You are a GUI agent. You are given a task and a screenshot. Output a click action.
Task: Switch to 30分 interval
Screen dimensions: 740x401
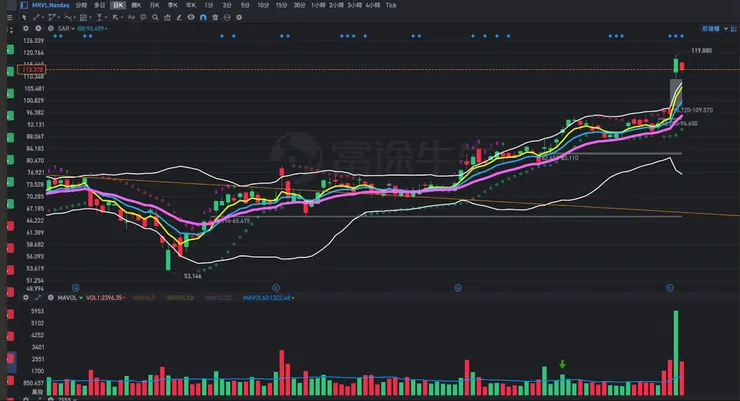[x=299, y=5]
